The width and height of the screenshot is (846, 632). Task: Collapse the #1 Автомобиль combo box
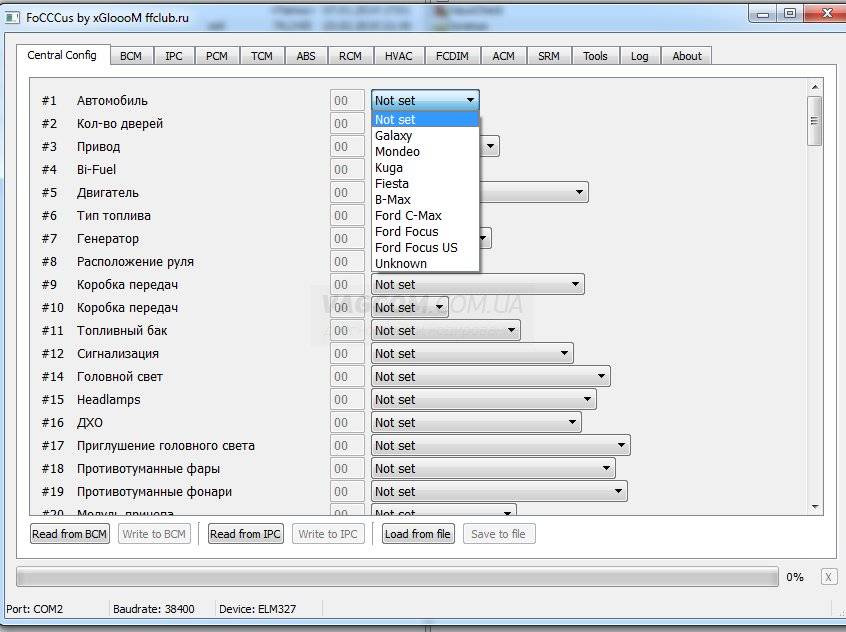pos(425,100)
